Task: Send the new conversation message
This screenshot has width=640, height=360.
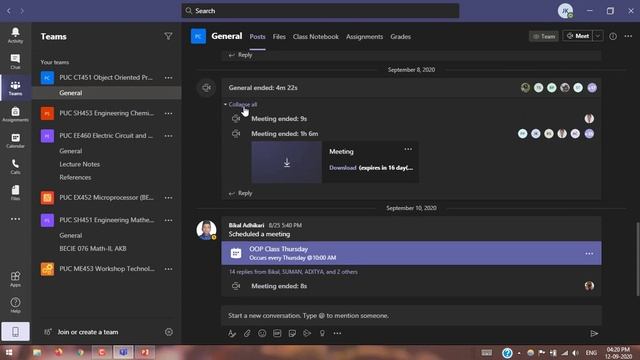Action: point(594,333)
